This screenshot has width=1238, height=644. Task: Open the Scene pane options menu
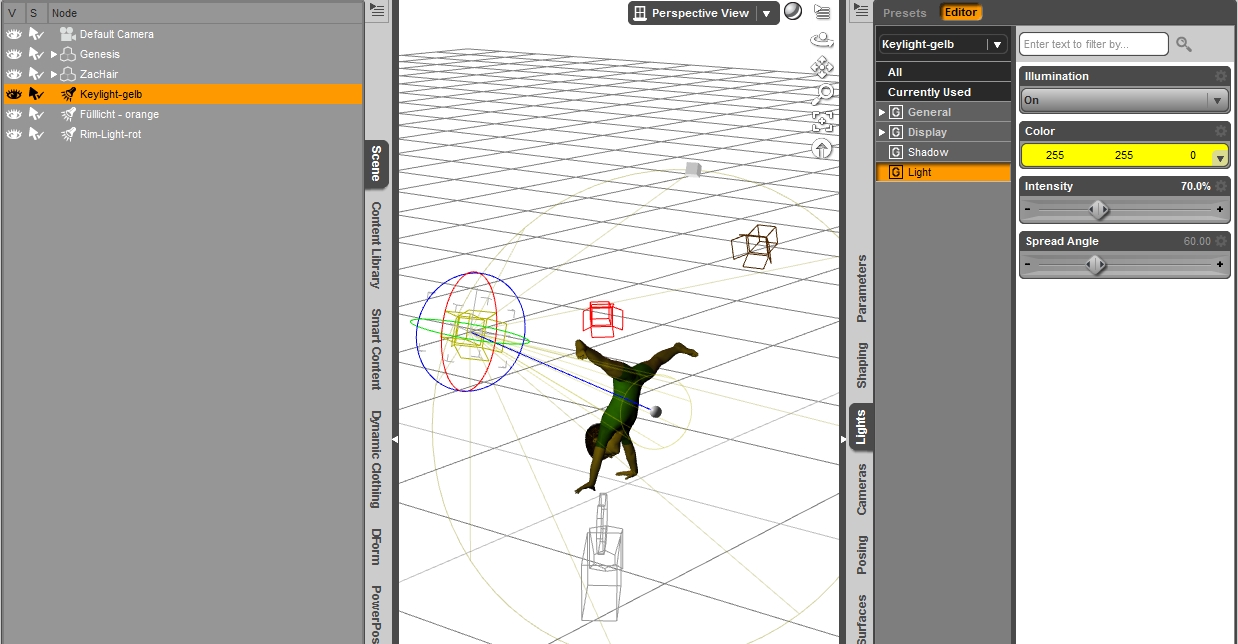point(377,10)
